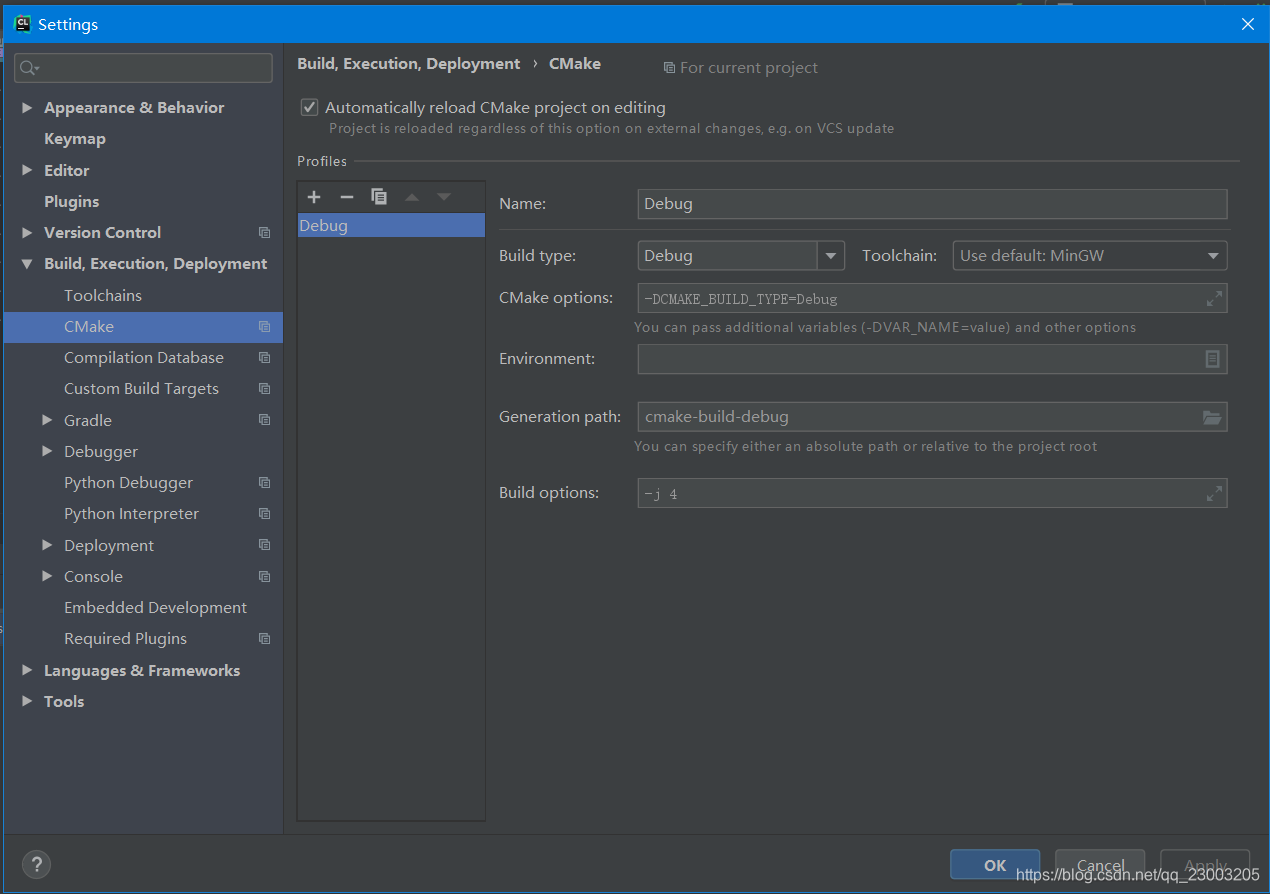
Task: Move profile down arrow
Action: [x=444, y=197]
